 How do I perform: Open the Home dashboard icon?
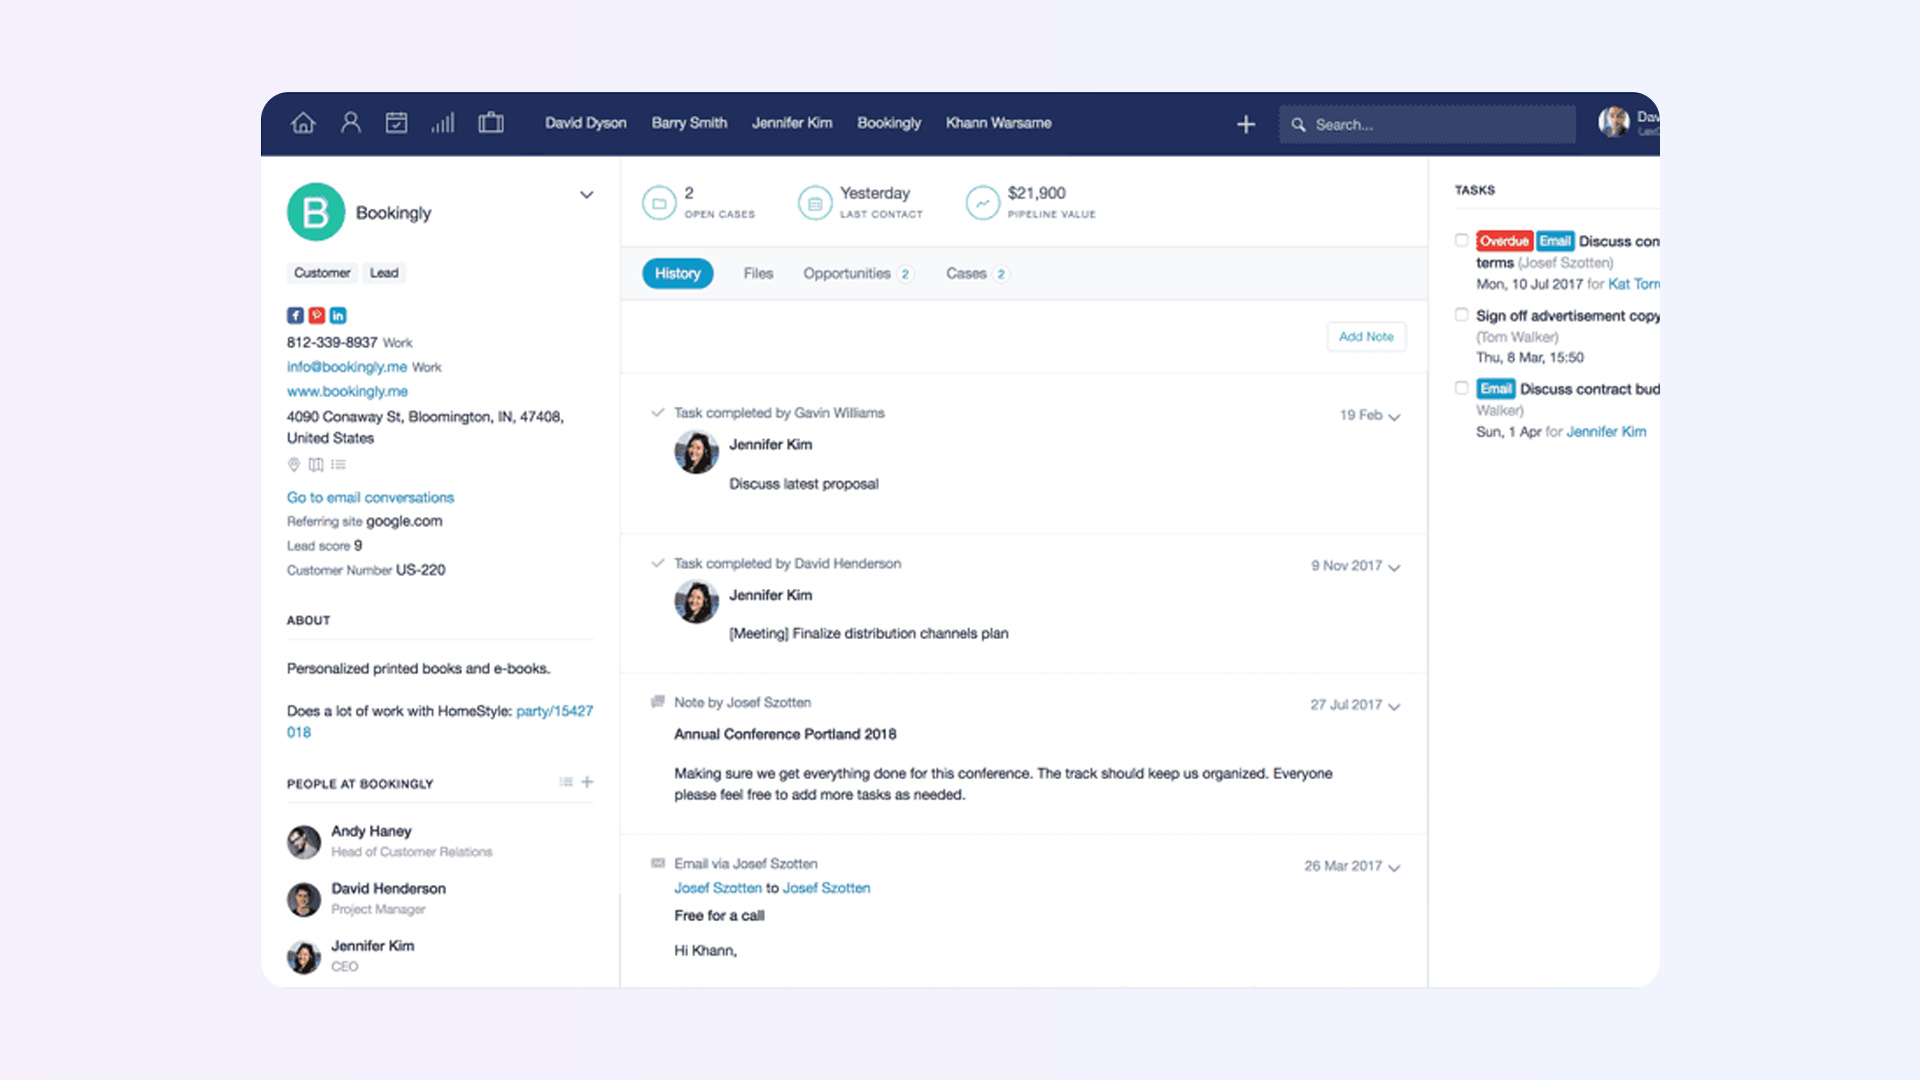pos(303,123)
